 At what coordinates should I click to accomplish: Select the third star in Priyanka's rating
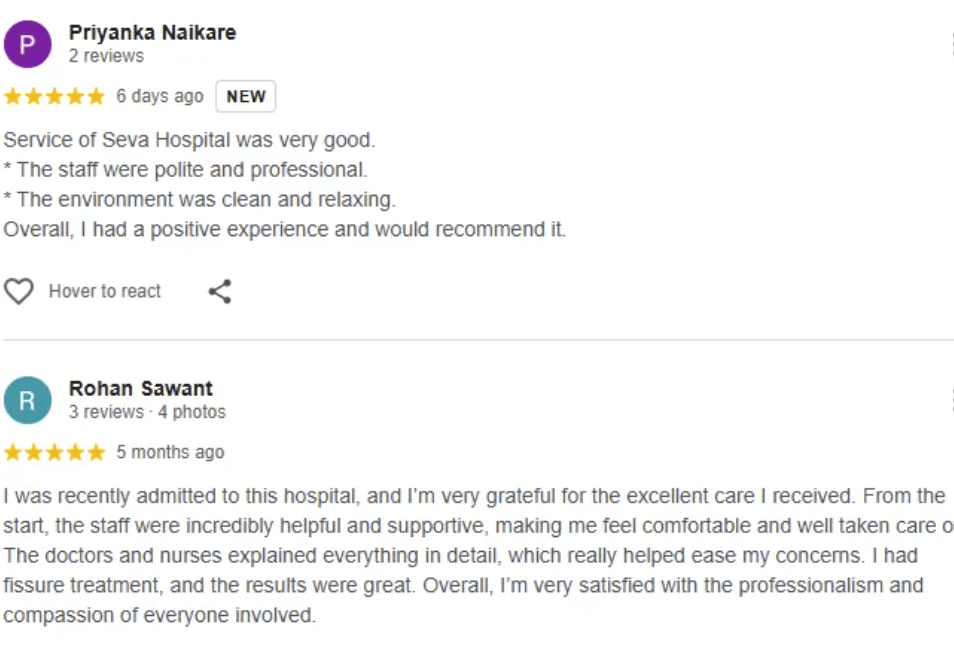tap(55, 96)
